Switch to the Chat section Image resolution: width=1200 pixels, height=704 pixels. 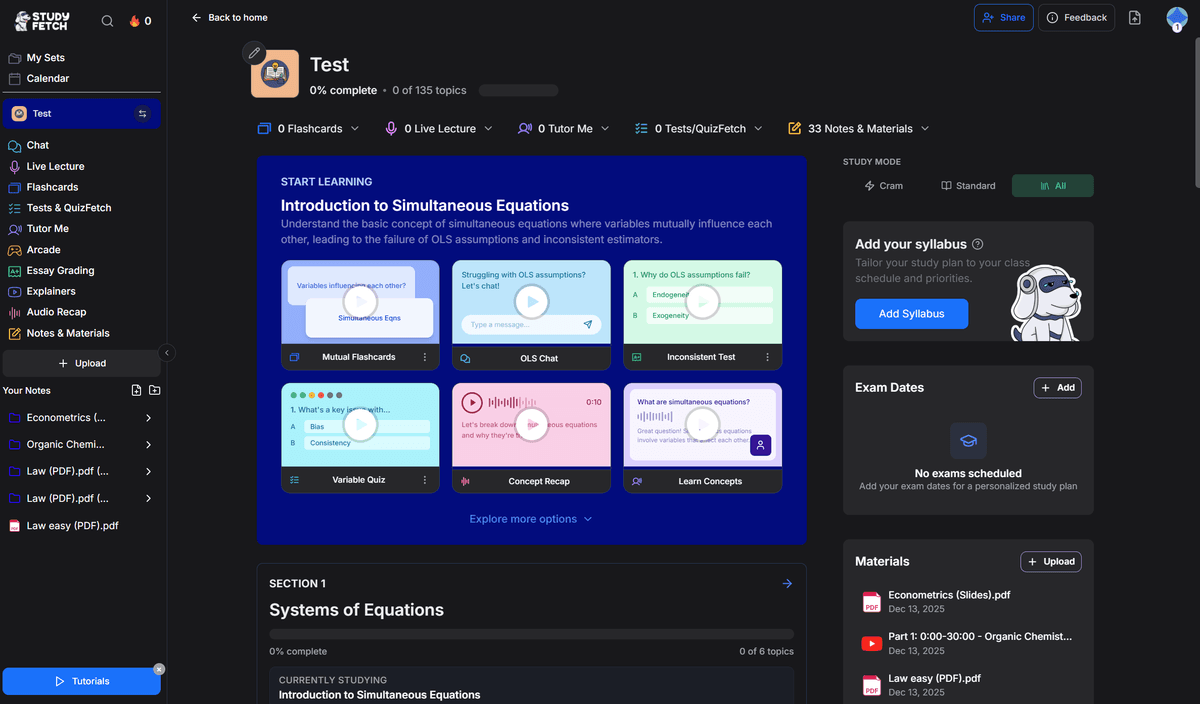pos(38,145)
